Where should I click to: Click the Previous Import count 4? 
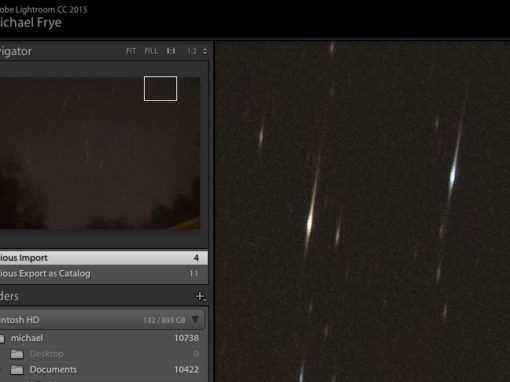tap(196, 258)
